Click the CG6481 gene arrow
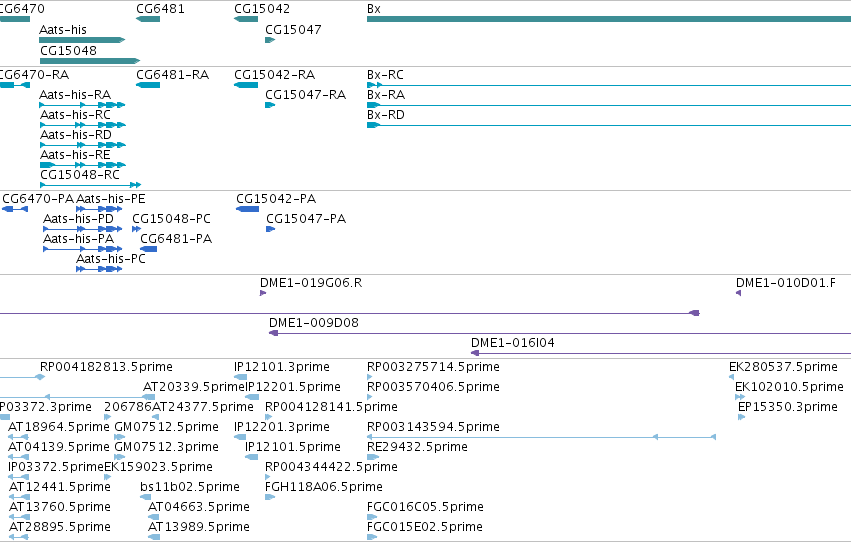 click(x=148, y=19)
